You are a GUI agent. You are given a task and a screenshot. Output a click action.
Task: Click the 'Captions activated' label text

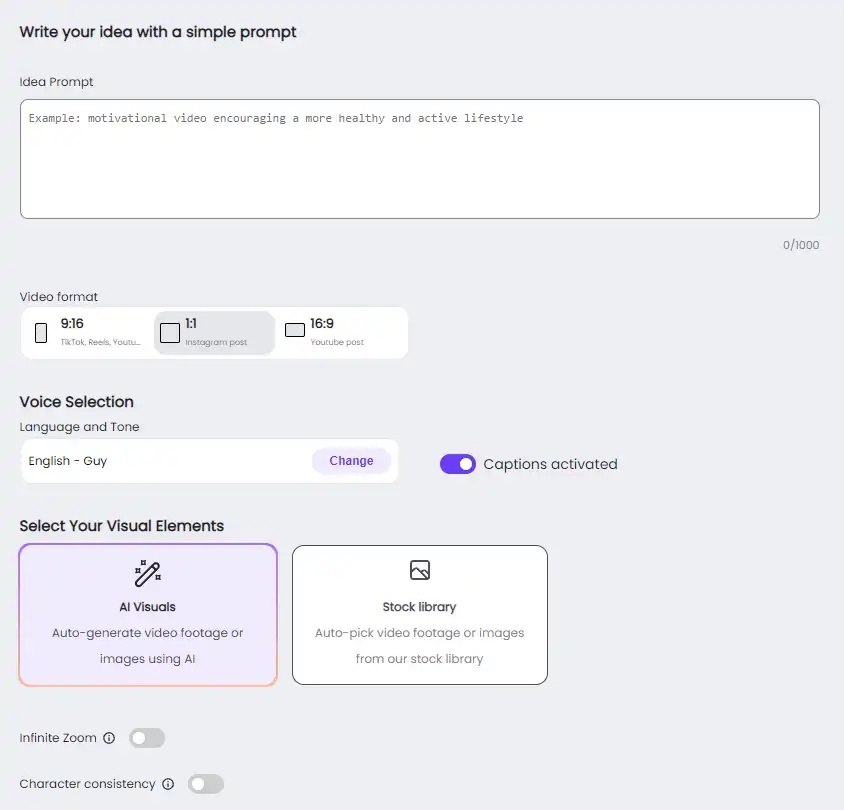tap(550, 464)
